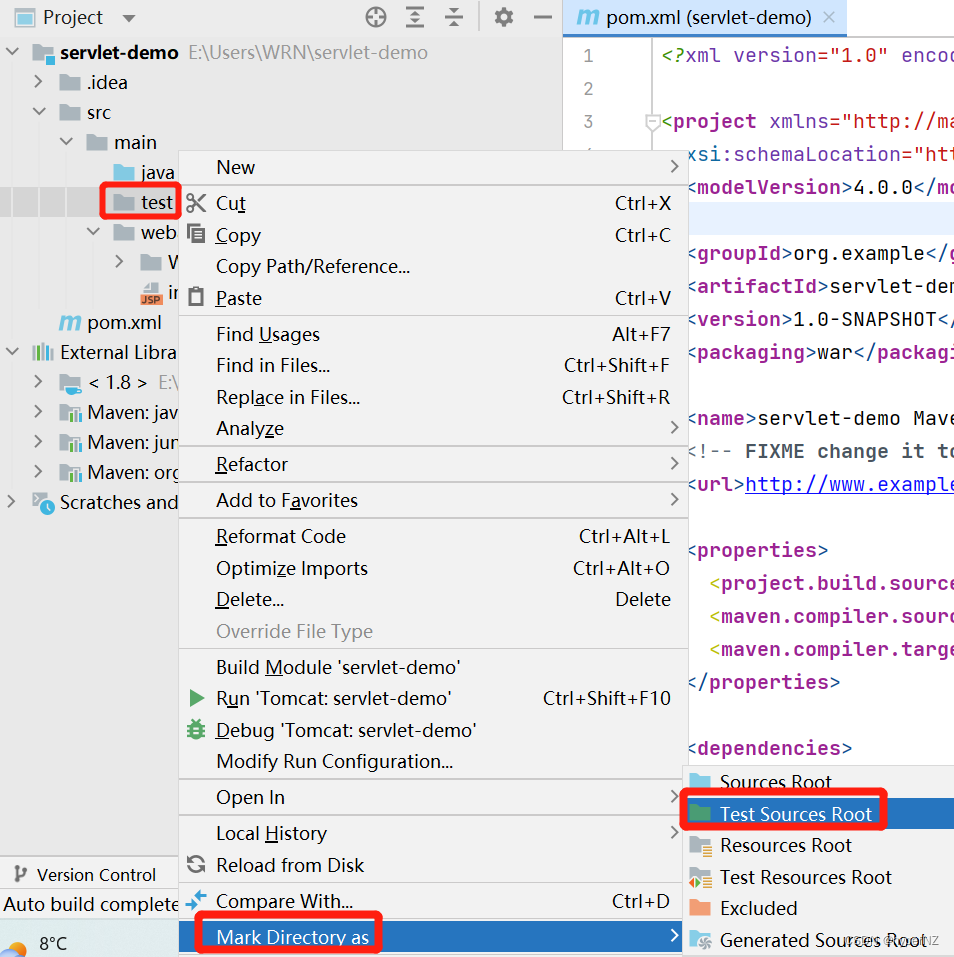
Task: Select Replace in Files option
Action: click(433, 397)
